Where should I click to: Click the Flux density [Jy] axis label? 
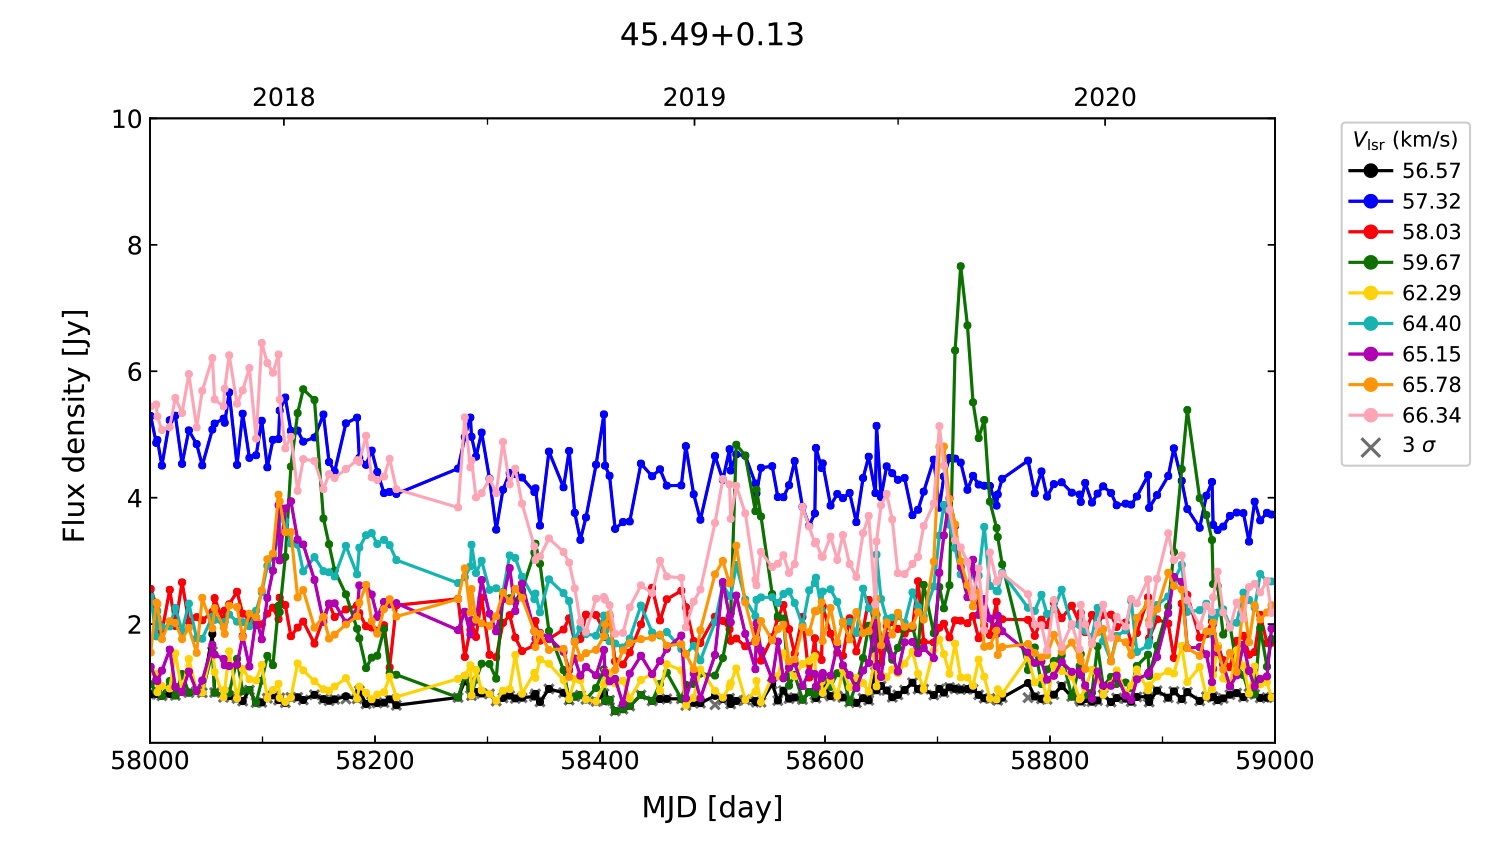75,426
